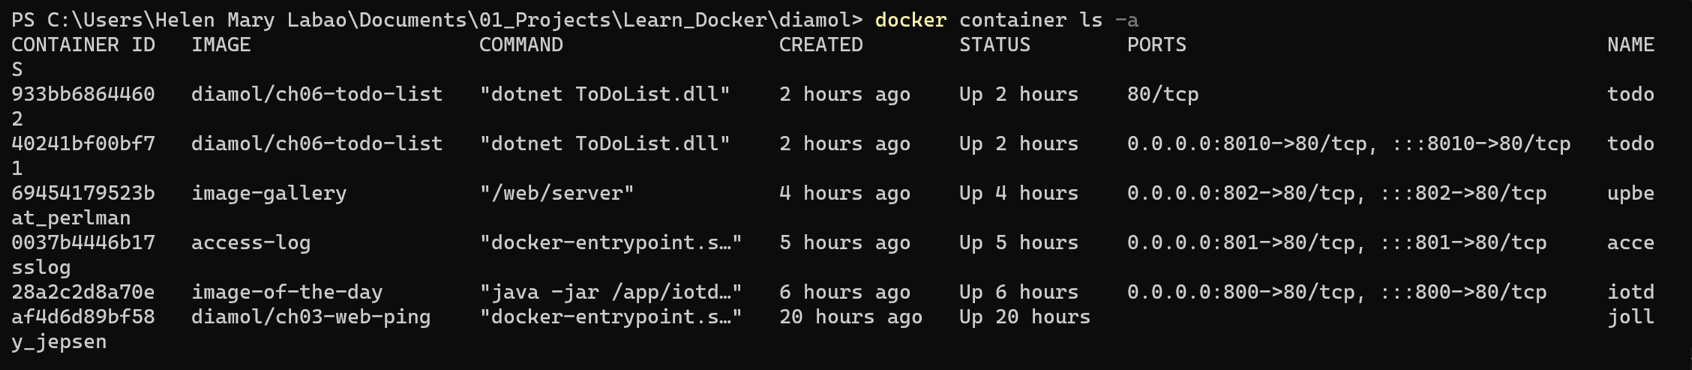The height and width of the screenshot is (370, 1692).
Task: Click container ID 933bb6864460
Action: click(x=83, y=94)
